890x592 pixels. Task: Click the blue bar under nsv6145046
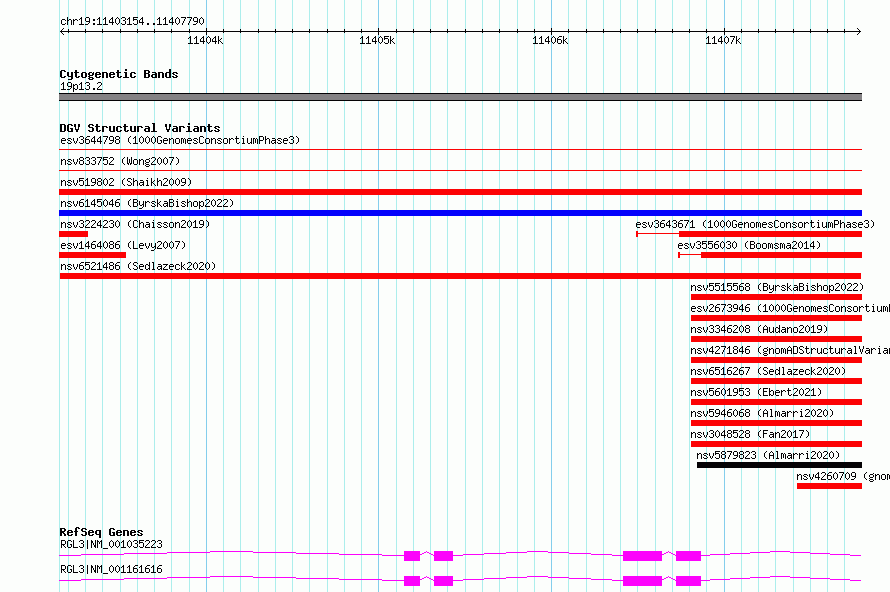click(460, 213)
